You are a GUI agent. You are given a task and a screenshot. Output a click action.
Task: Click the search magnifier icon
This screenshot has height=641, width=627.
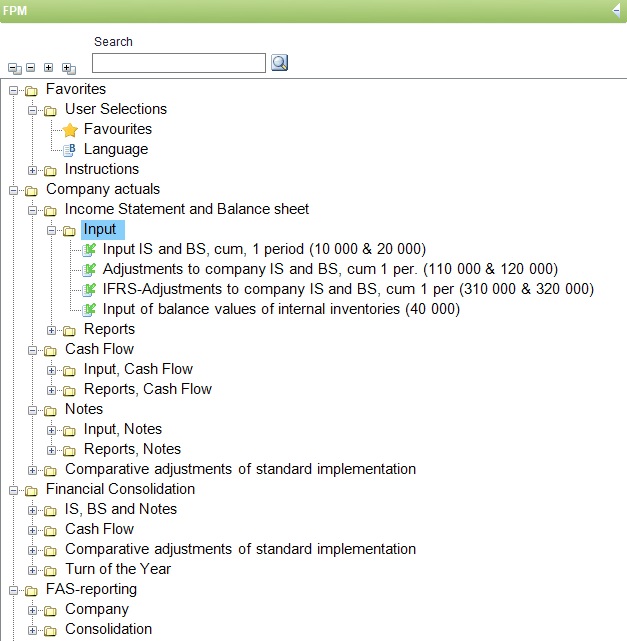pyautogui.click(x=280, y=63)
